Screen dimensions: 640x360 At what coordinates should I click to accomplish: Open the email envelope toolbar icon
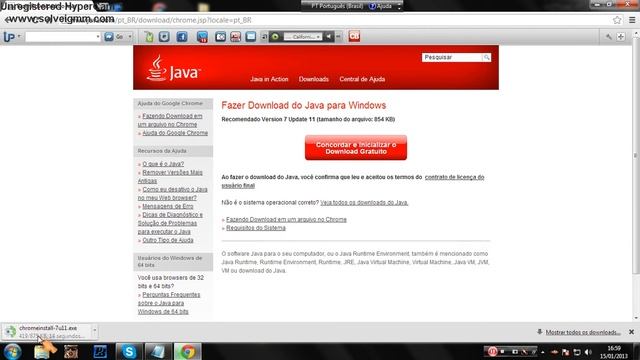(x=251, y=37)
